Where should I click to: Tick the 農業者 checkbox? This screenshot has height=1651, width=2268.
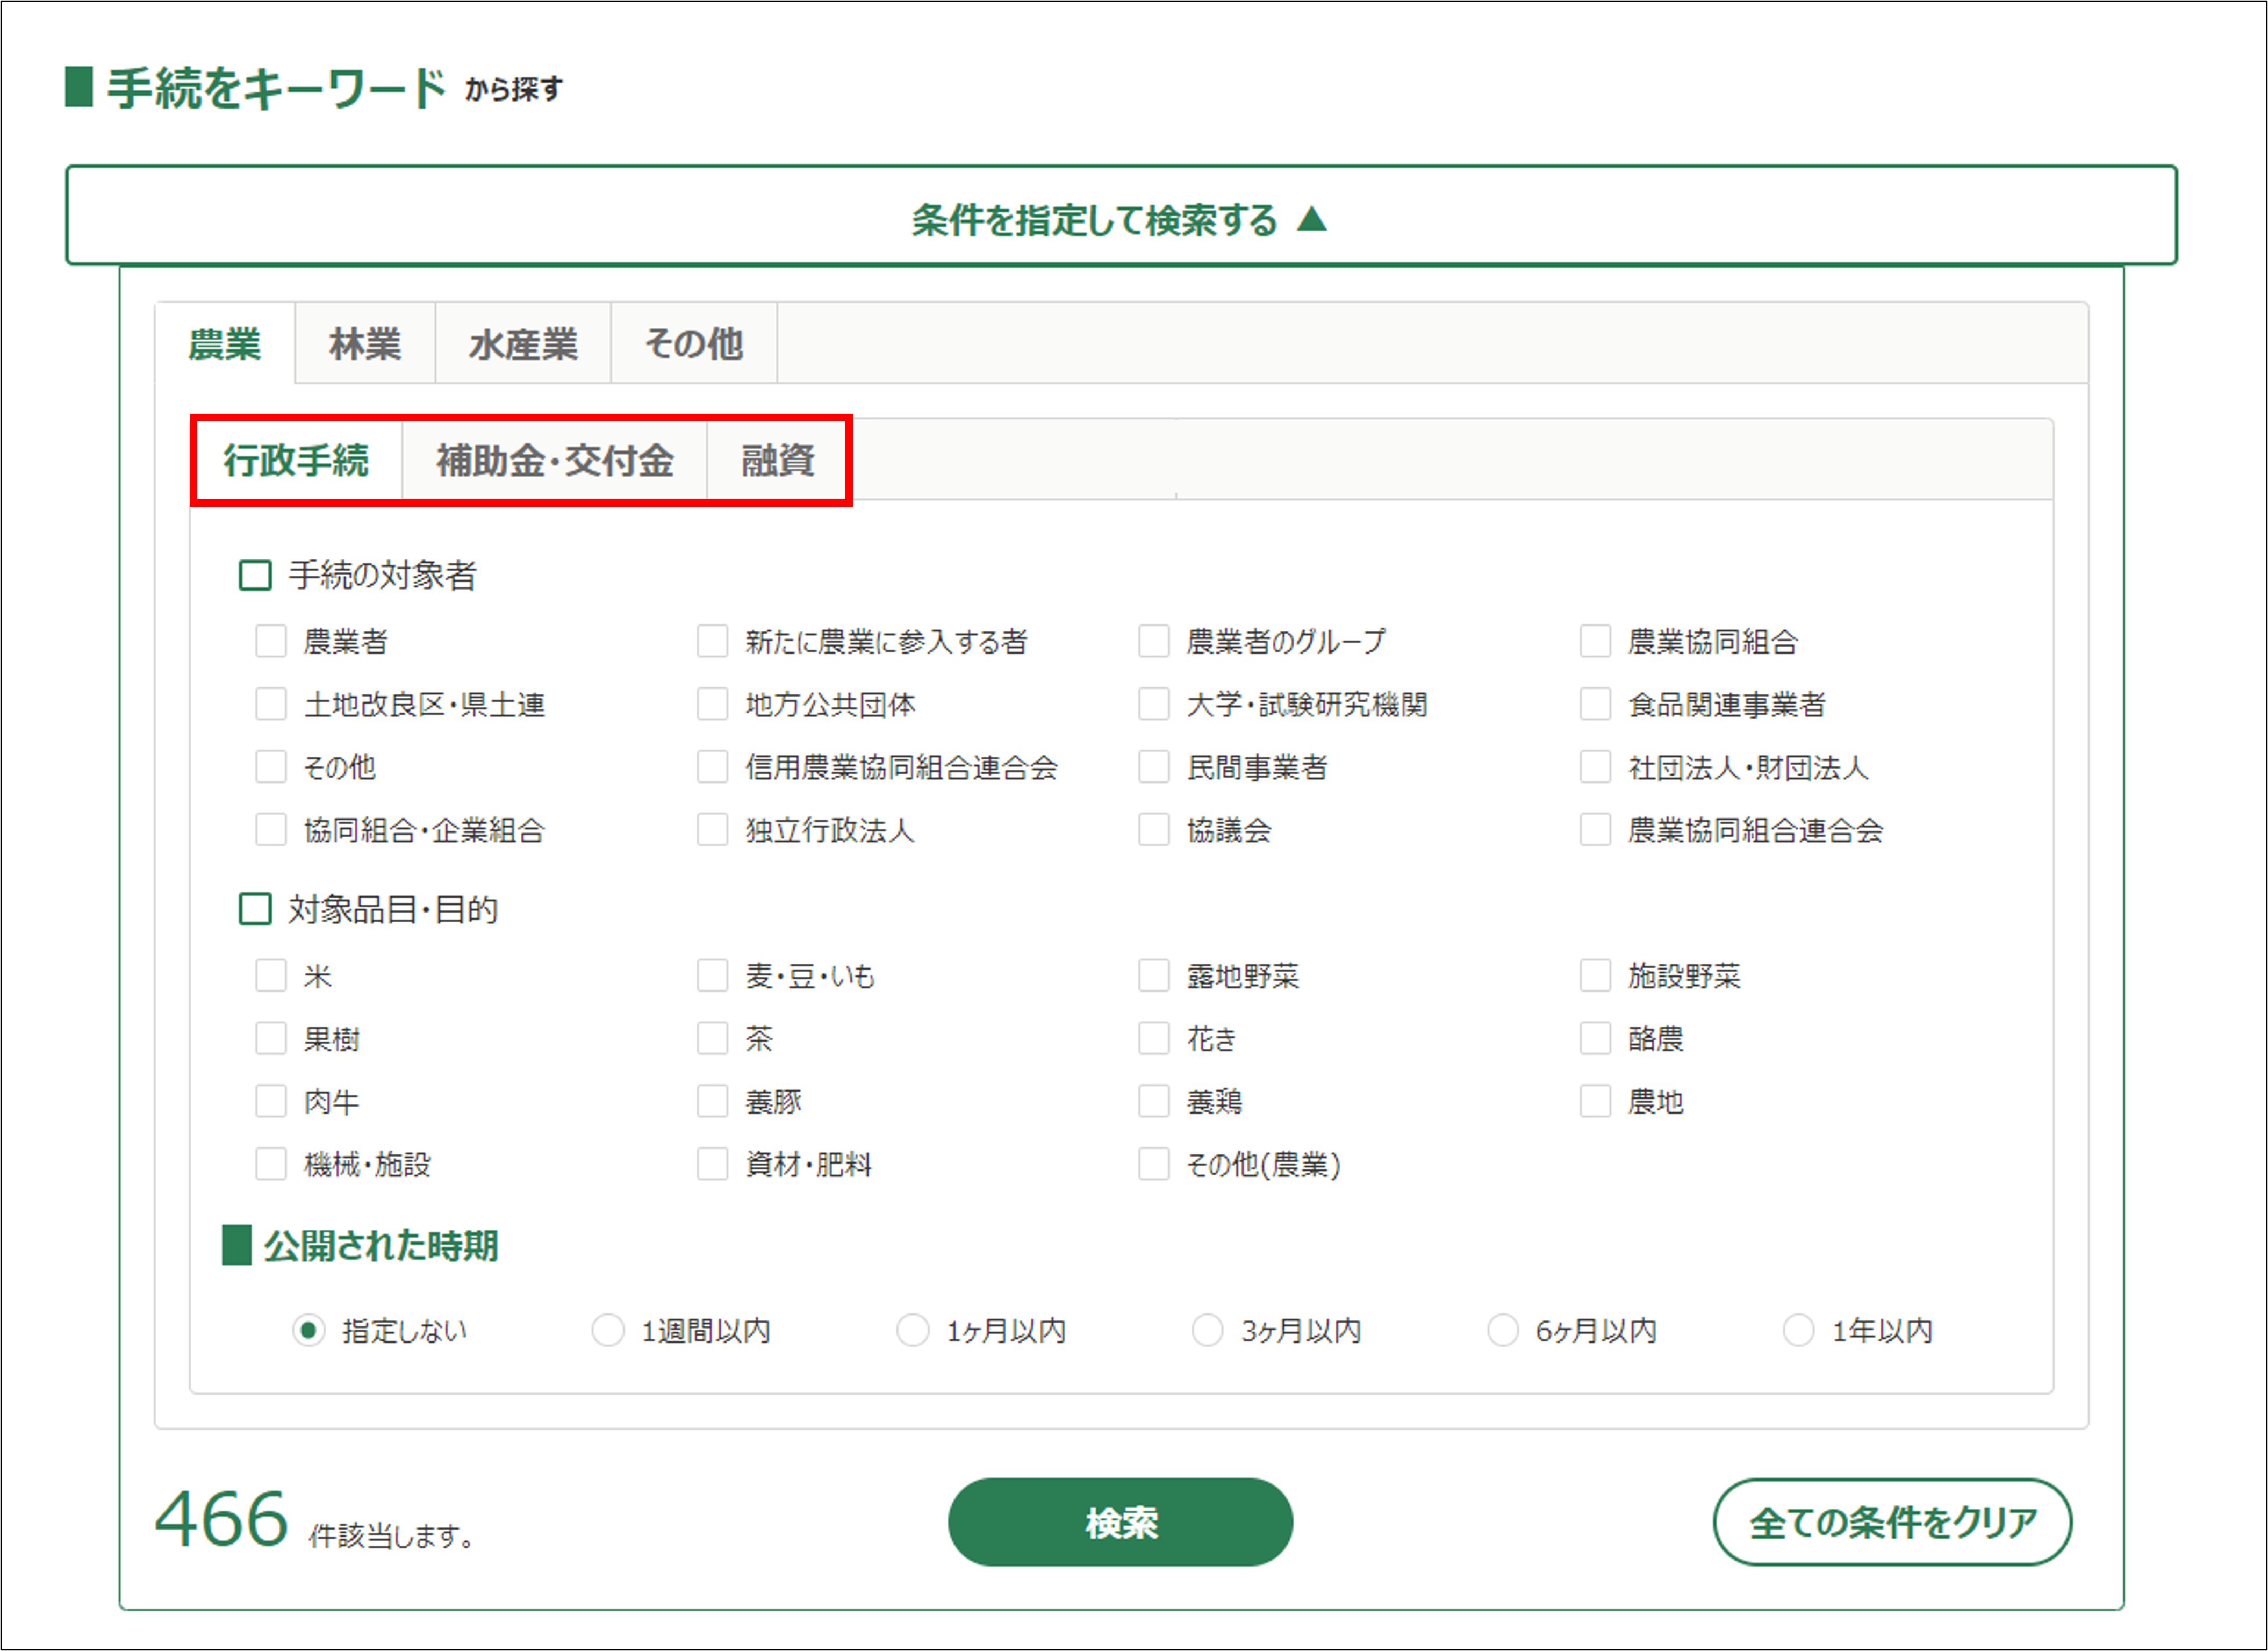271,641
